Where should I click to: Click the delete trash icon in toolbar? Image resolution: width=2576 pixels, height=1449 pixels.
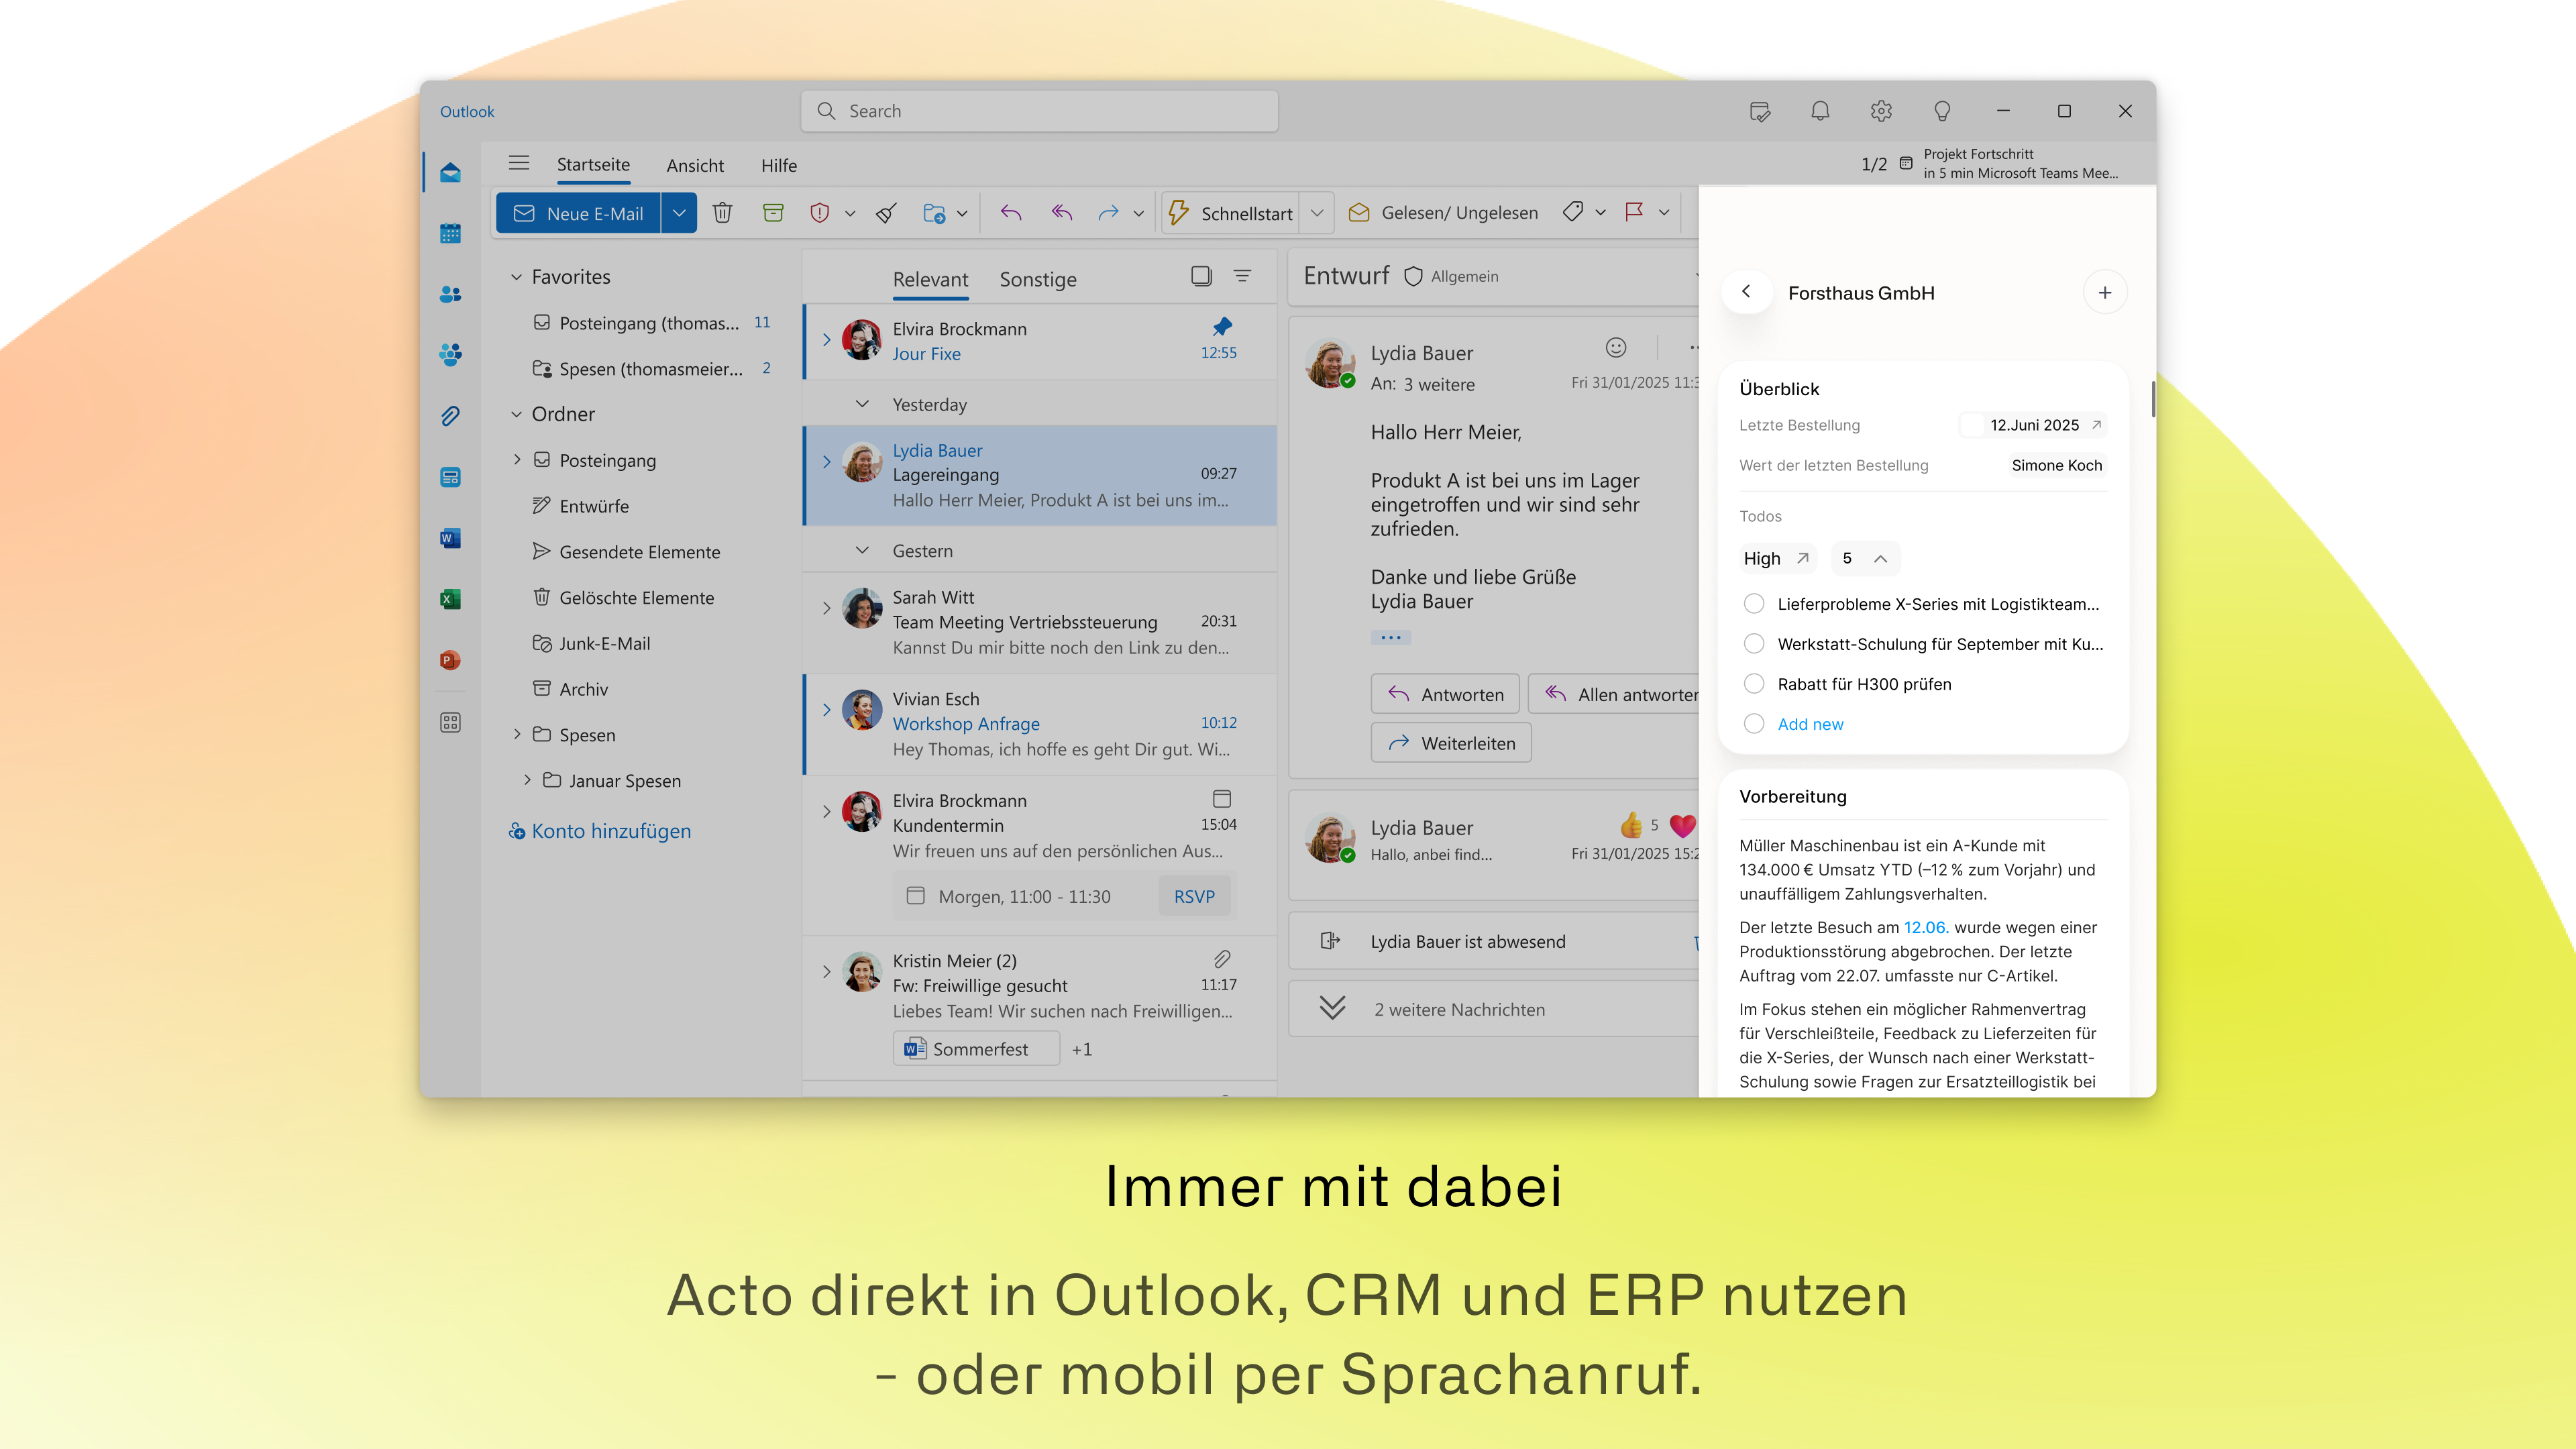pos(722,213)
